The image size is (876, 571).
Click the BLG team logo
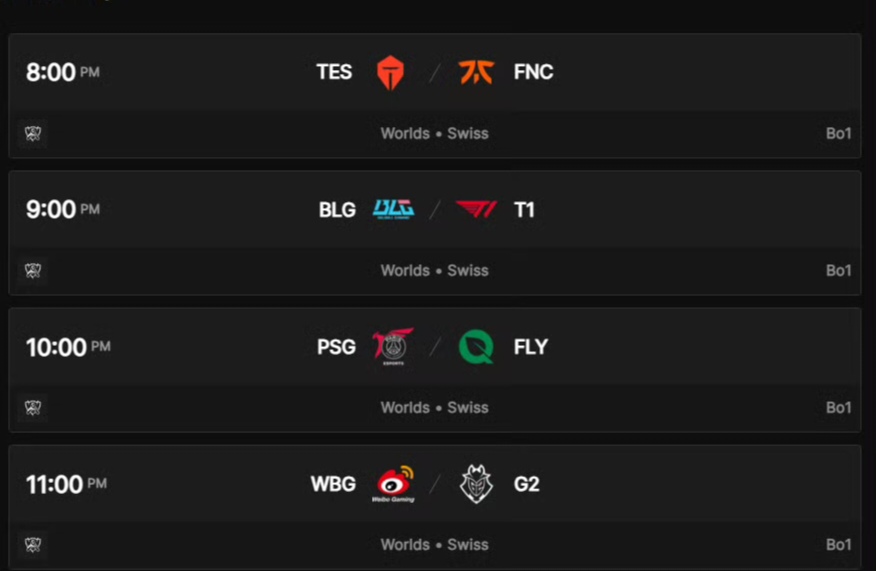(392, 209)
